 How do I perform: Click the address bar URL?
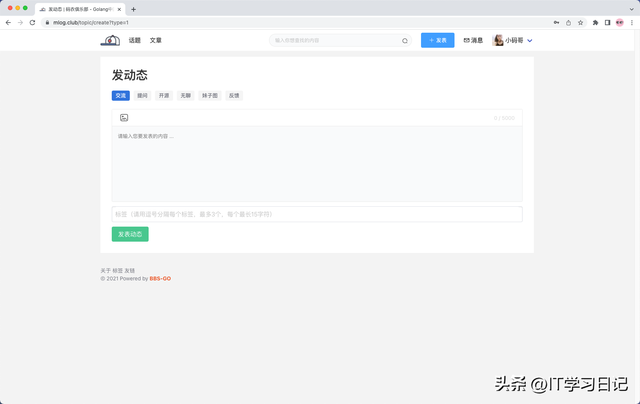point(91,22)
